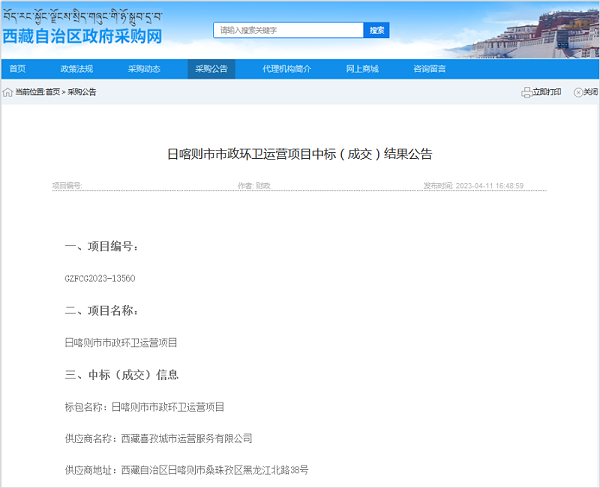Viewport: 600px width, 488px height.
Task: Select the 采购公告 navigation tab
Action: tap(211, 69)
